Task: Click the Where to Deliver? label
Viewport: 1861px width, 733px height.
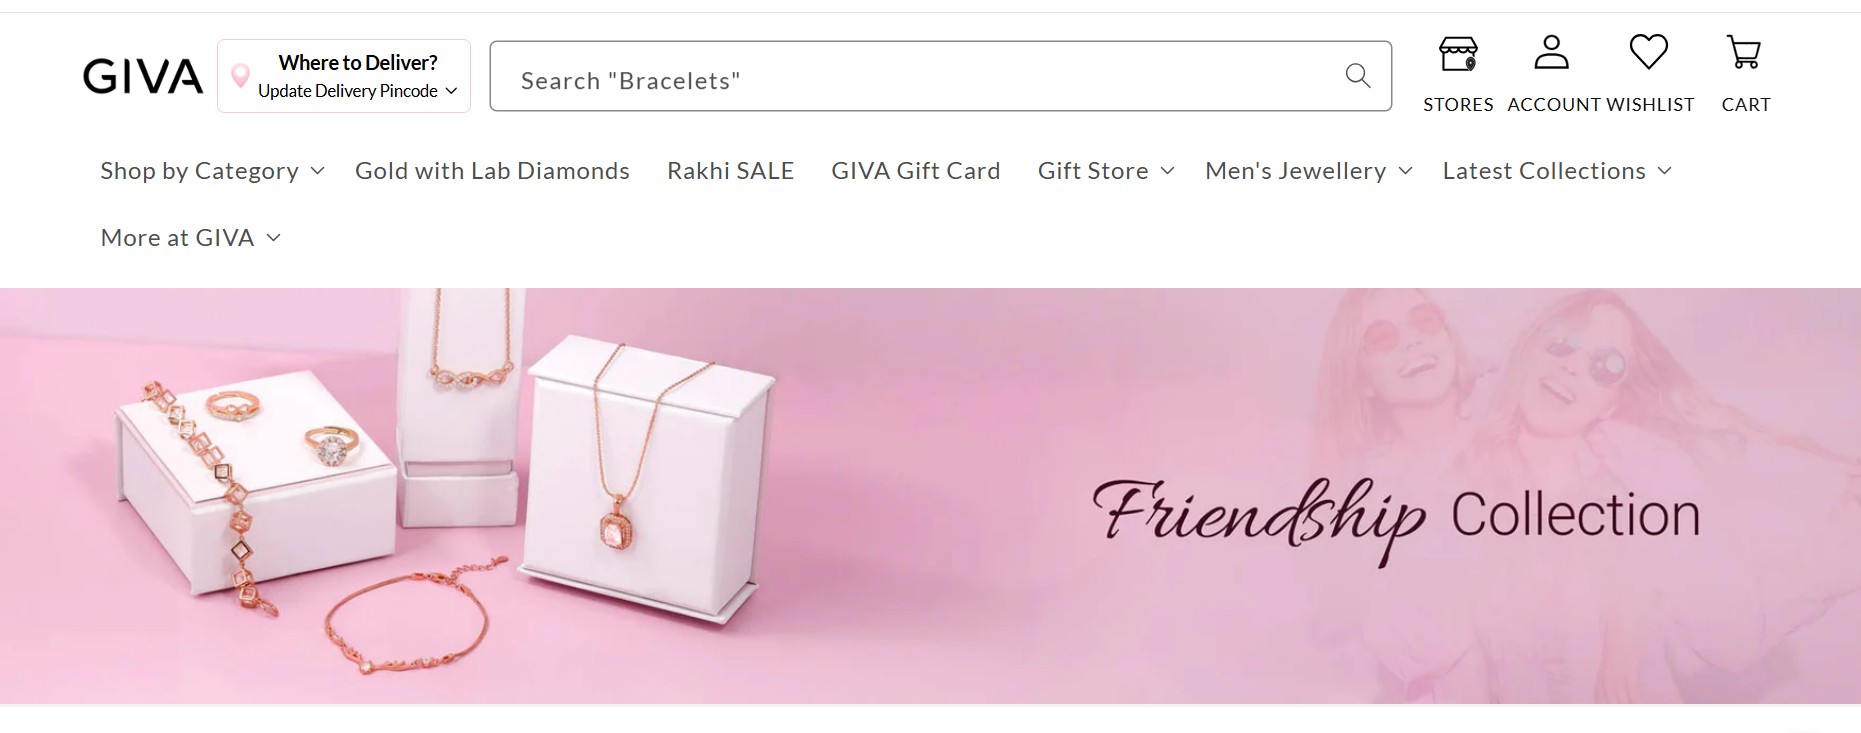Action: pyautogui.click(x=358, y=63)
